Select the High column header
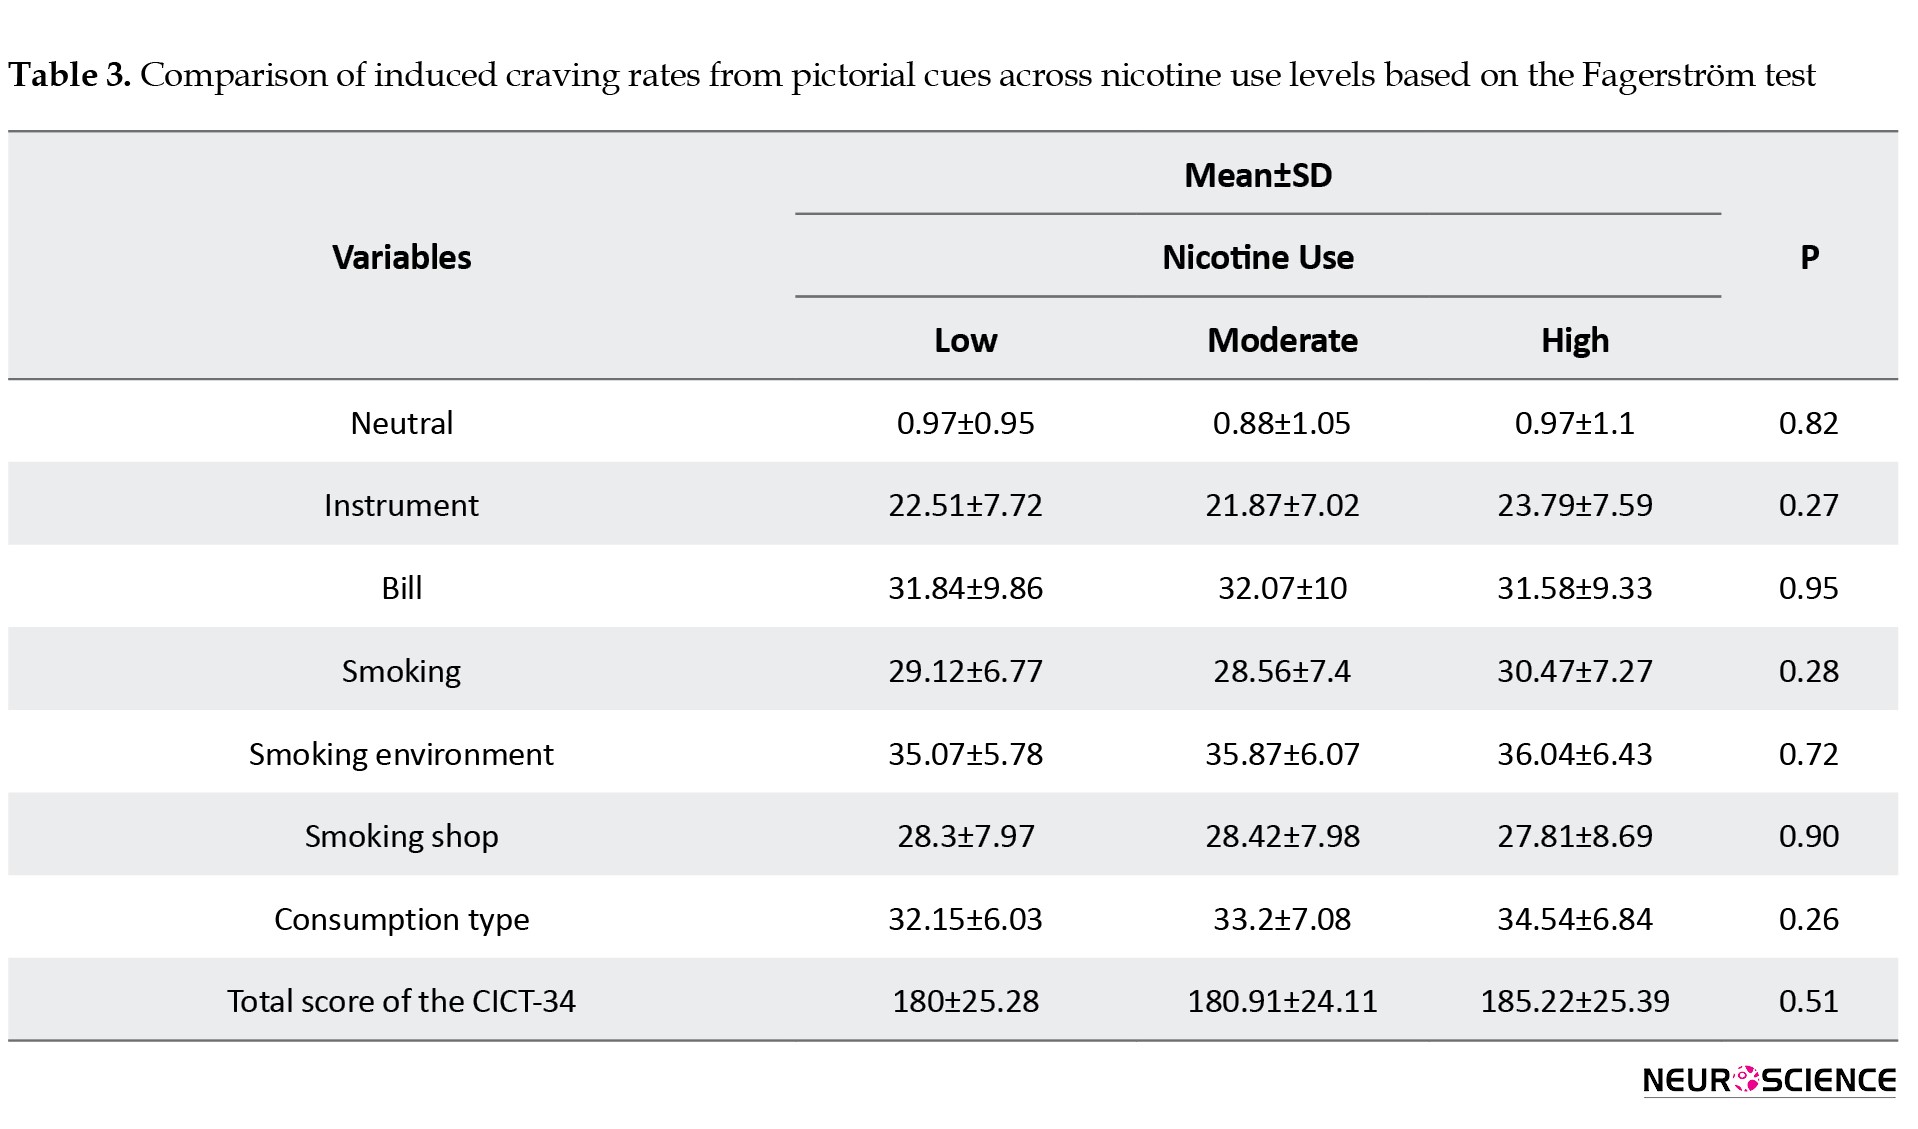 1575,341
